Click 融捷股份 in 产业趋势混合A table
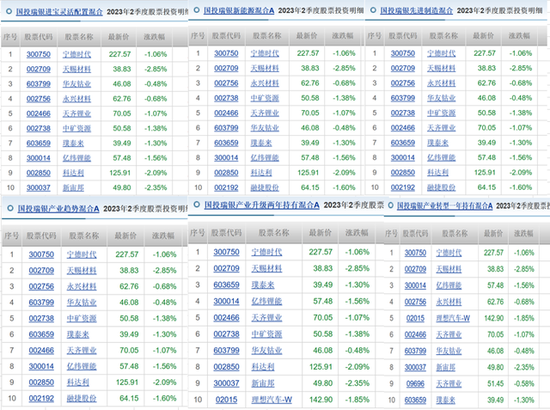 pyautogui.click(x=82, y=398)
